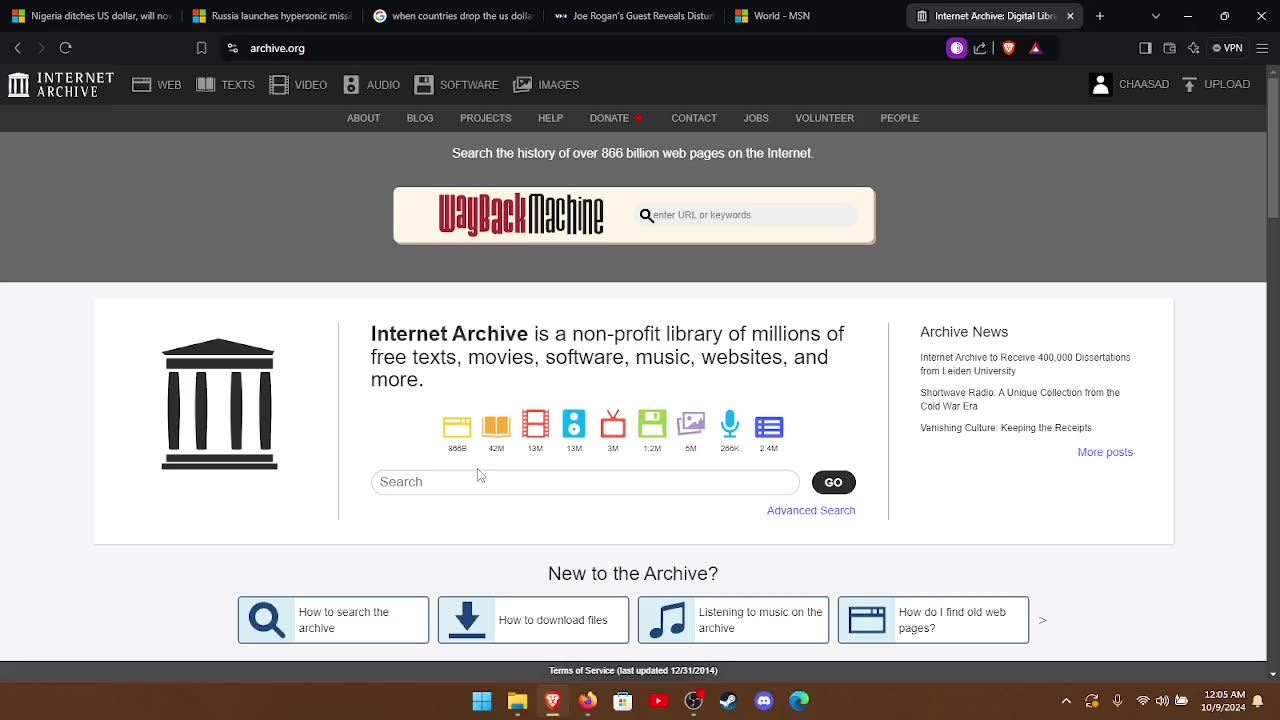Open Listening to music on the archive card
The height and width of the screenshot is (720, 1280).
pos(733,620)
